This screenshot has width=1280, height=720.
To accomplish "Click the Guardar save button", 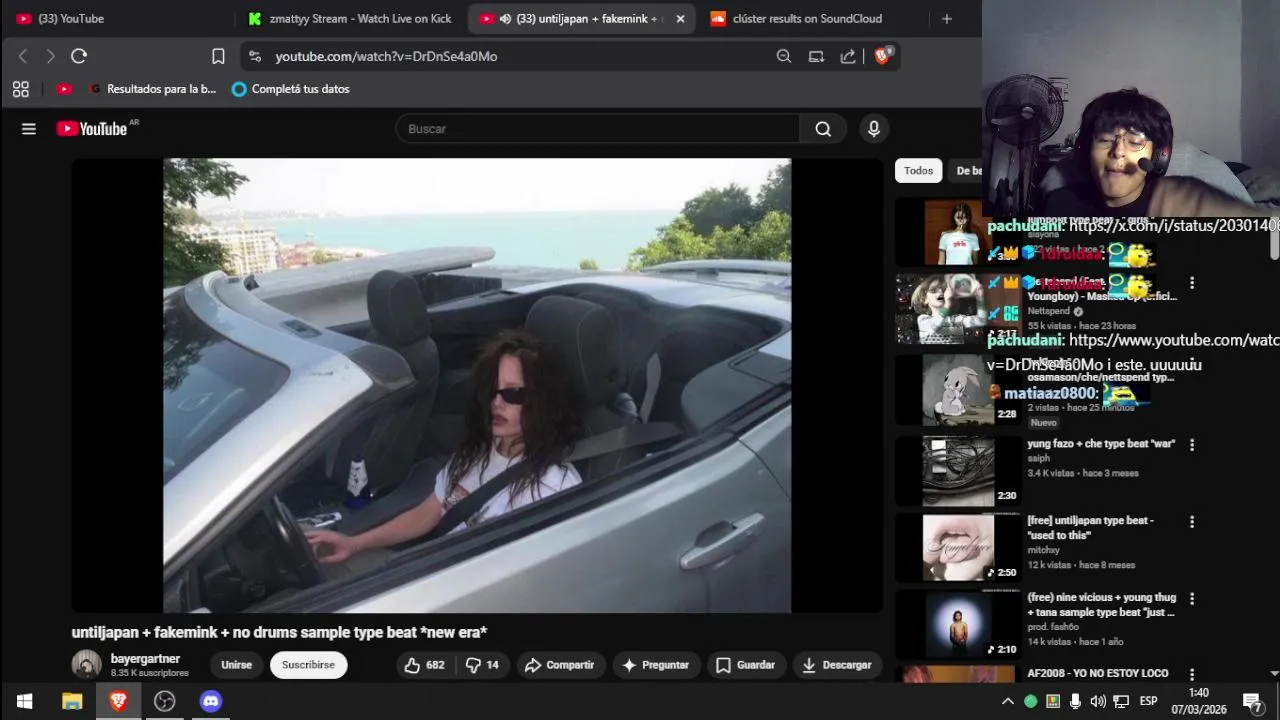I will tap(745, 665).
